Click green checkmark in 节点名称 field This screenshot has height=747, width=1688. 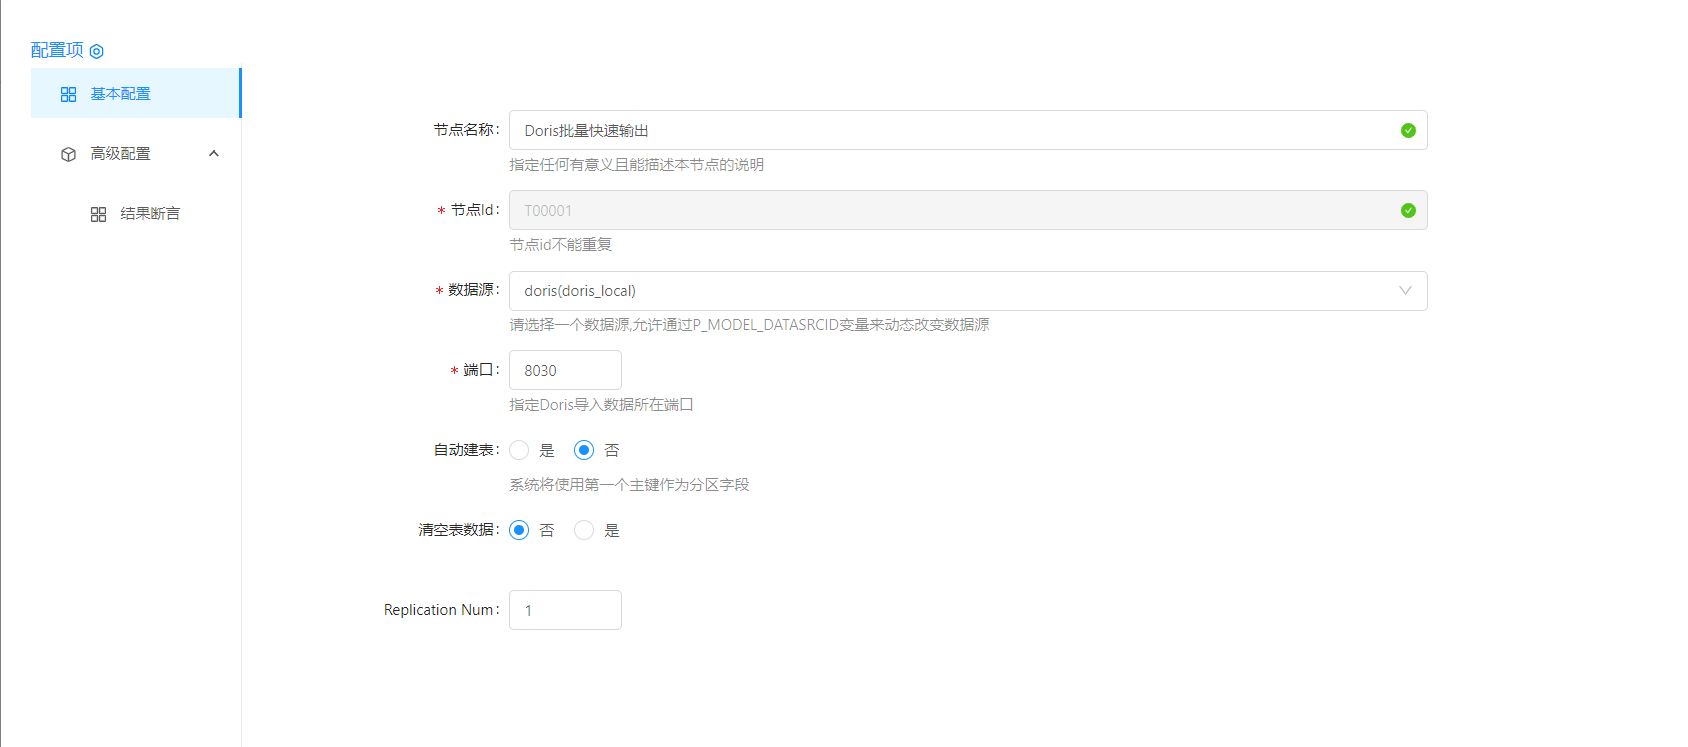[x=1408, y=131]
